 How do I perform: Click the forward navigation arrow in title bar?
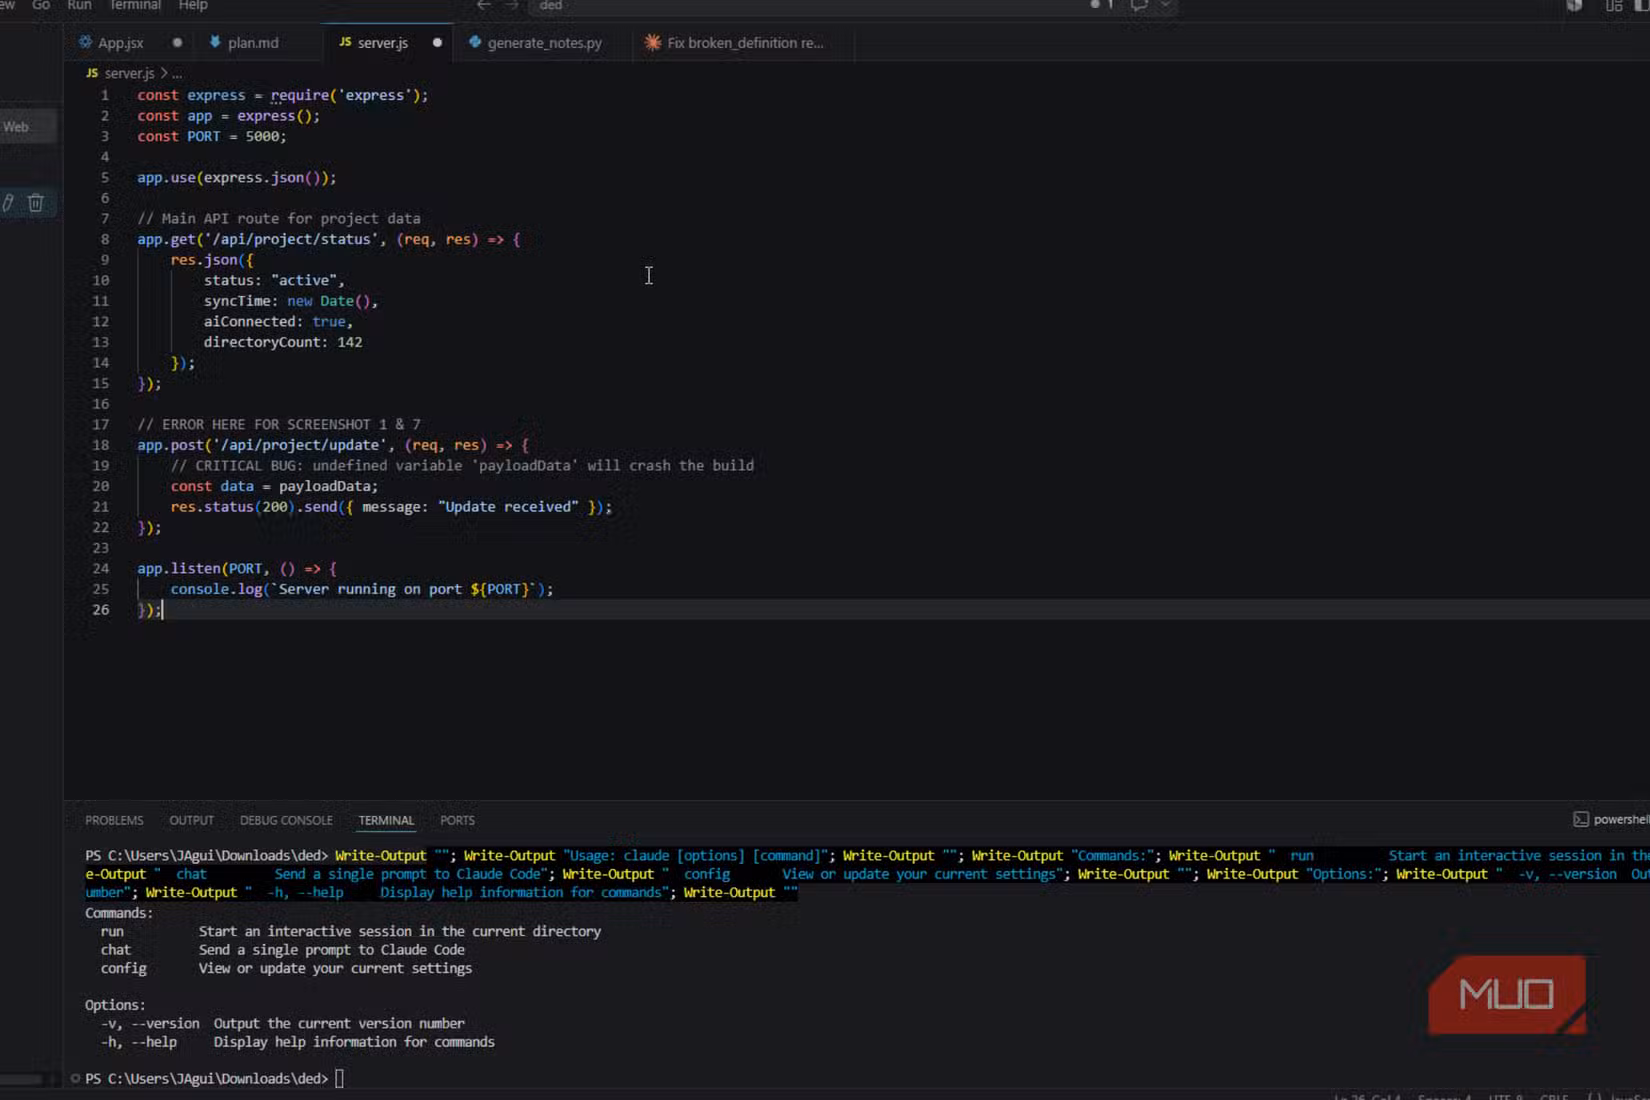coord(512,5)
